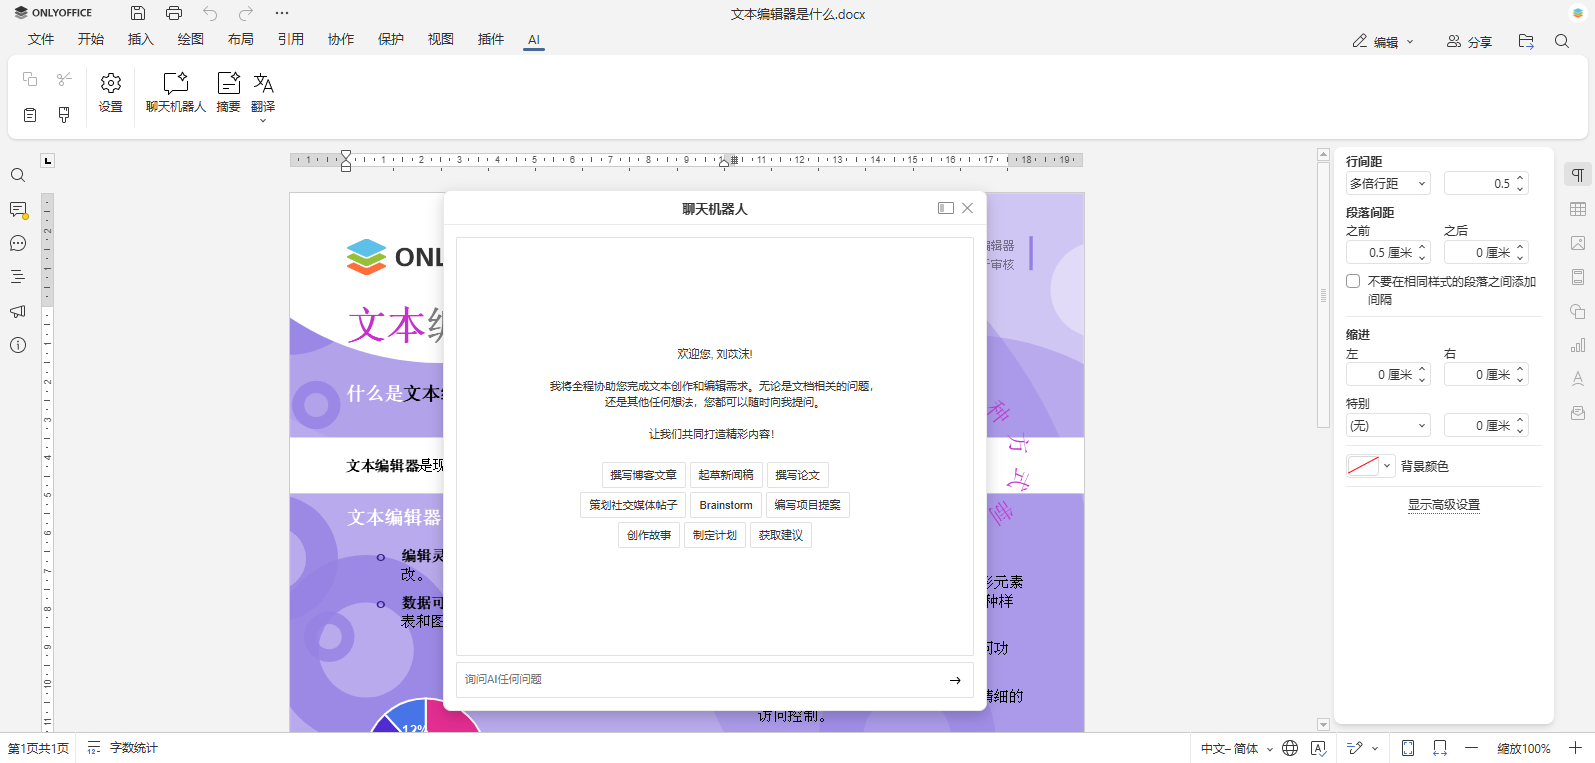Switch to the 协作 tab
The height and width of the screenshot is (763, 1595).
pyautogui.click(x=341, y=39)
